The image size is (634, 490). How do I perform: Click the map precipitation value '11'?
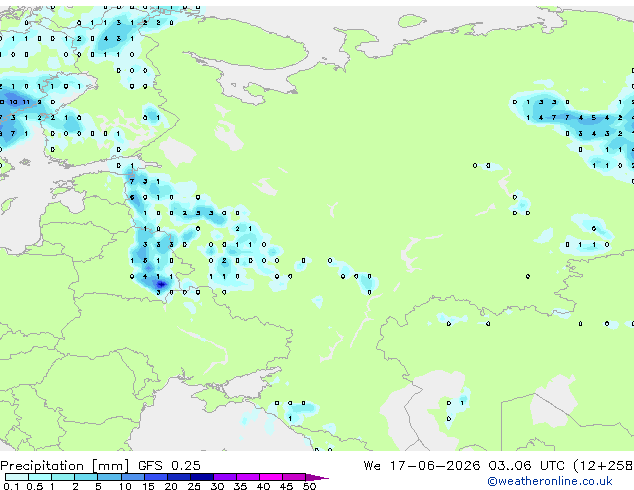tap(26, 102)
